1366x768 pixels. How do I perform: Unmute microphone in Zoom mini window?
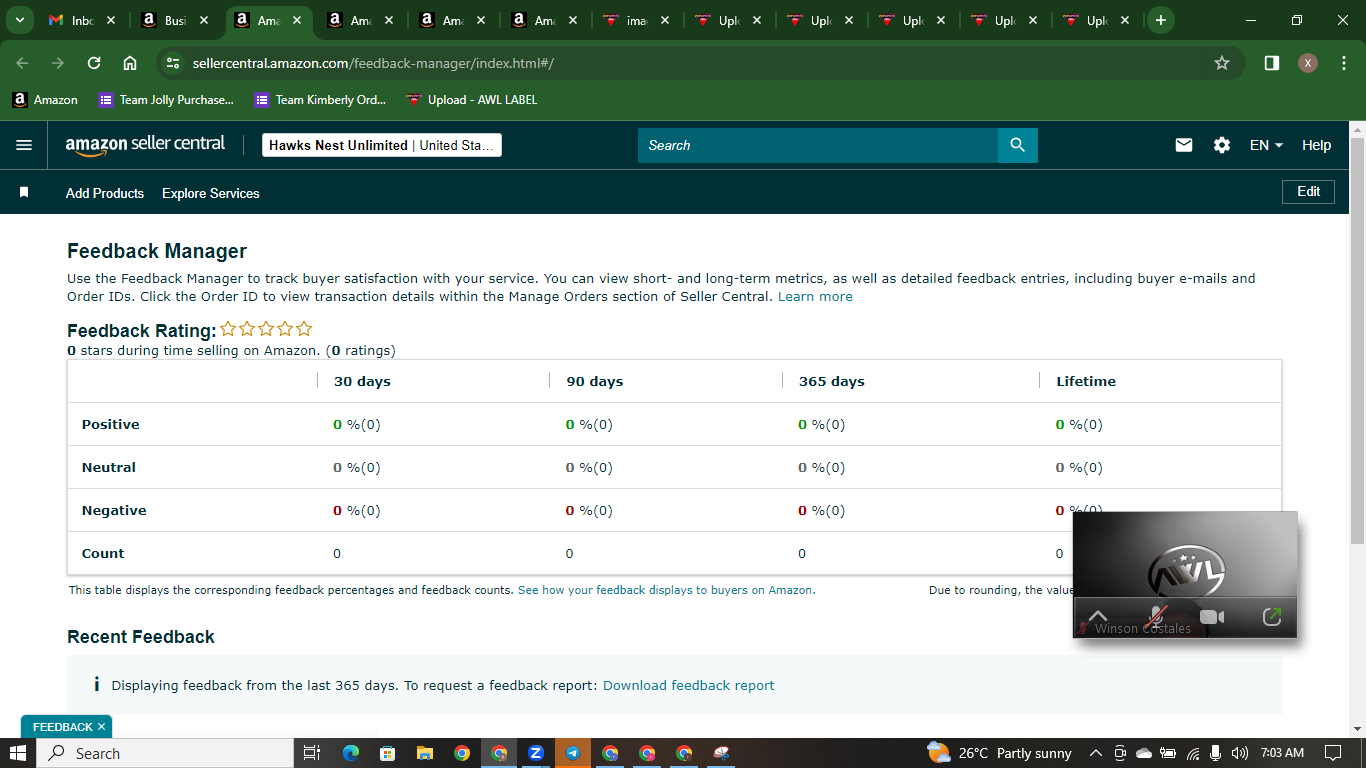pyautogui.click(x=1157, y=617)
